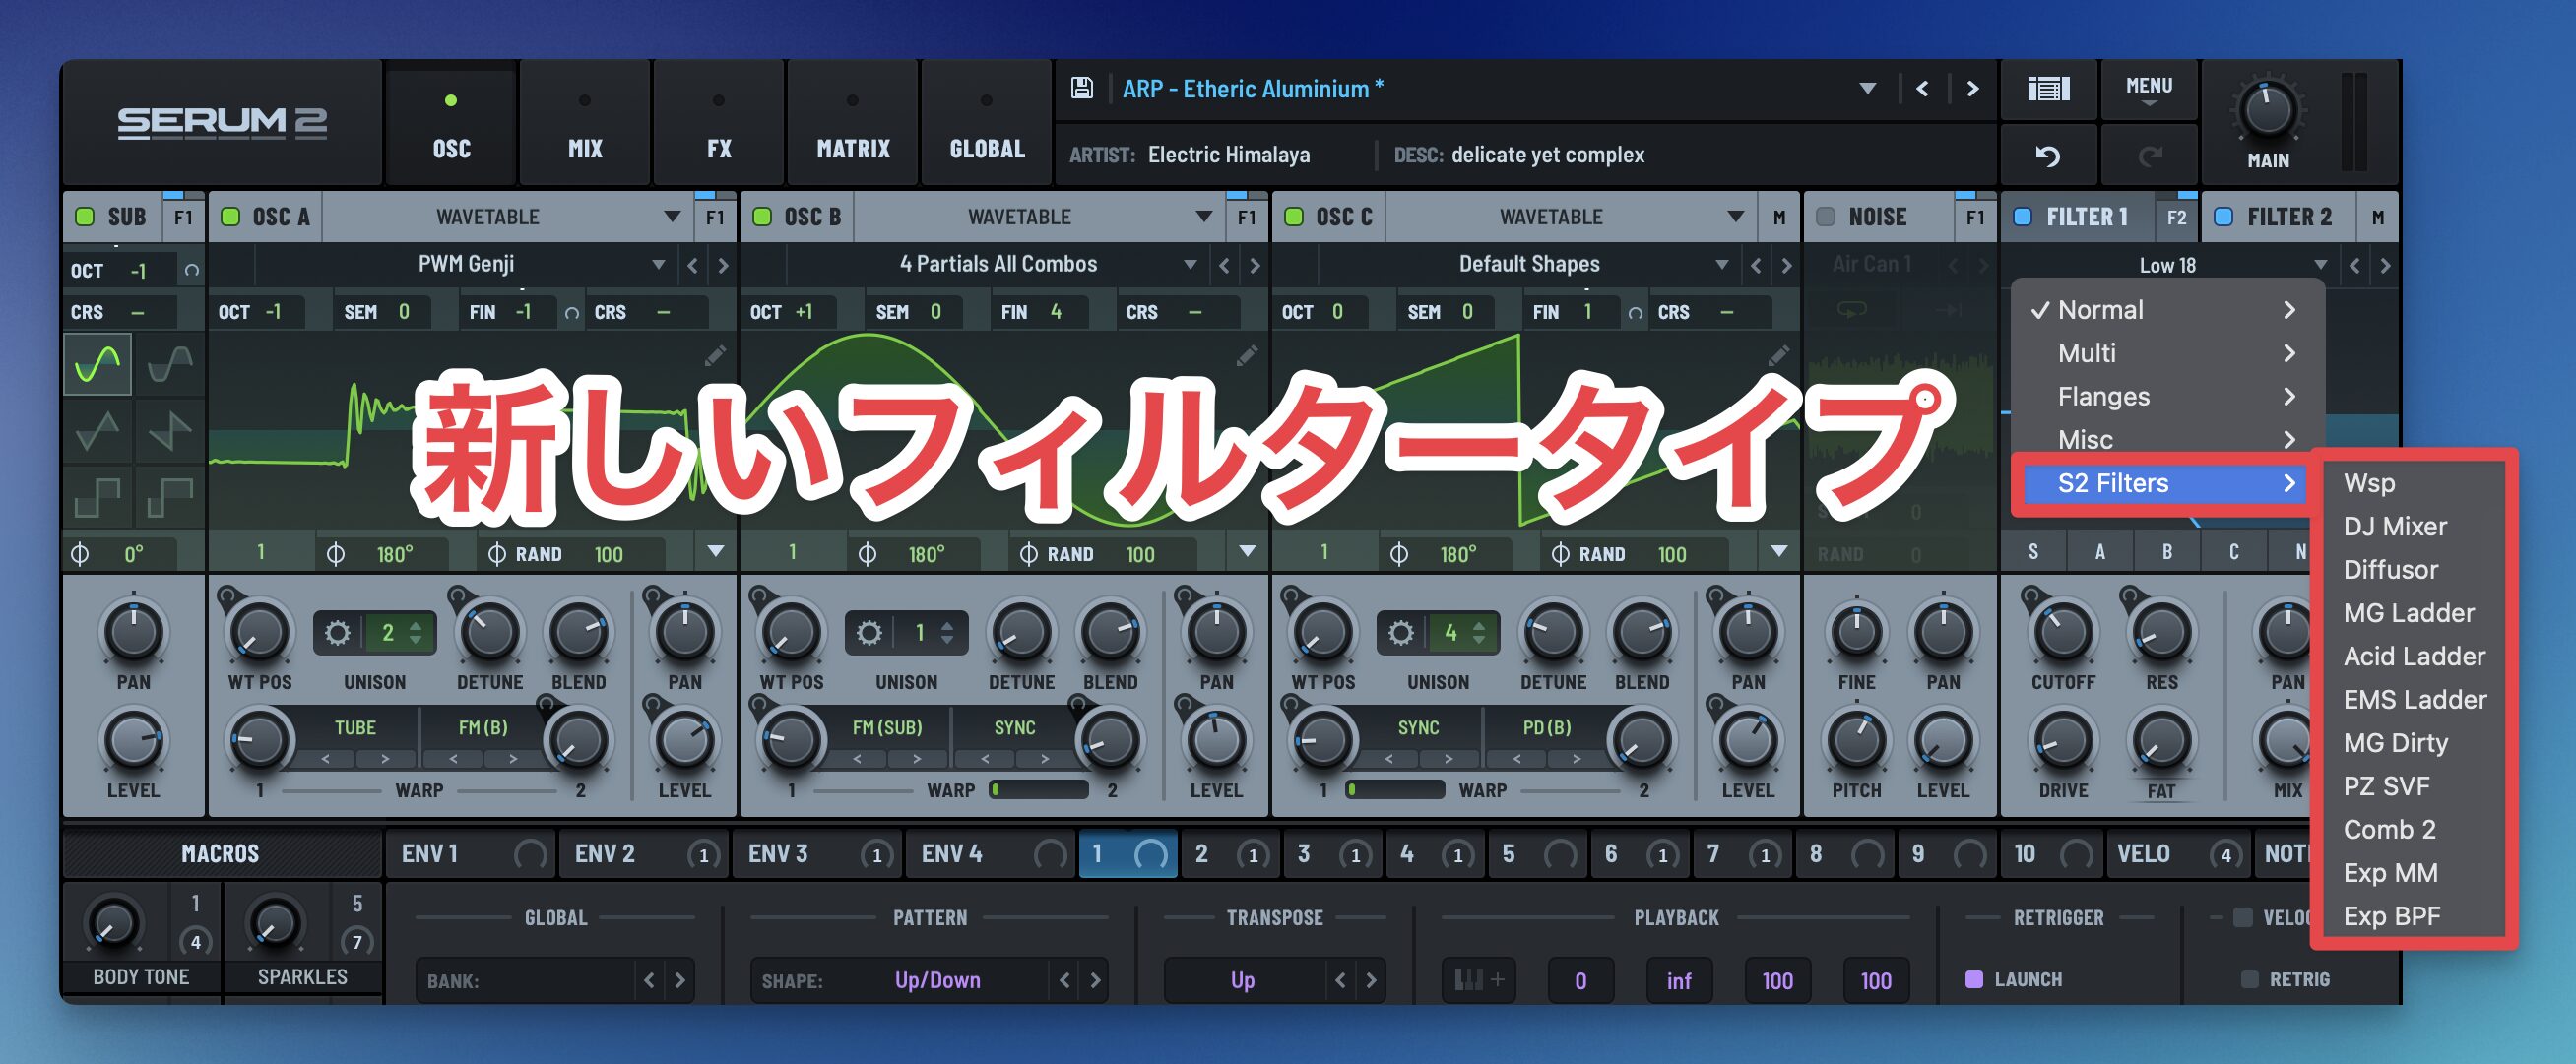Select next OSC C wavetable arrow
The width and height of the screenshot is (2576, 1064).
1787,265
